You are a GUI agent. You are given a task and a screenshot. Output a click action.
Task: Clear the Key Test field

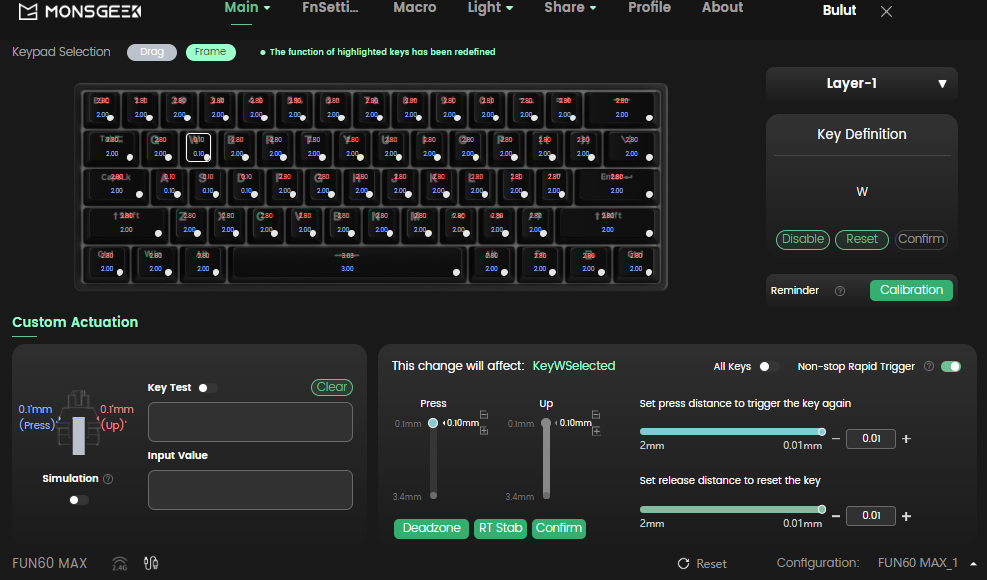coord(332,387)
